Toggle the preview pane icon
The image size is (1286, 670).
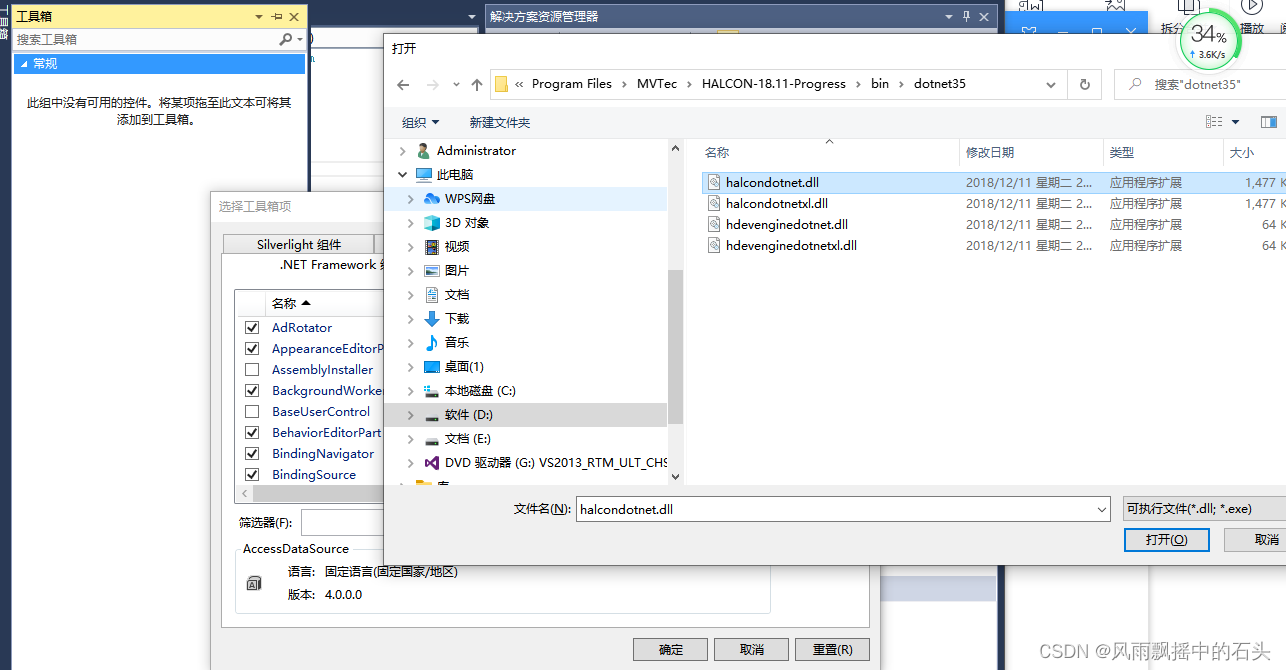click(x=1269, y=122)
